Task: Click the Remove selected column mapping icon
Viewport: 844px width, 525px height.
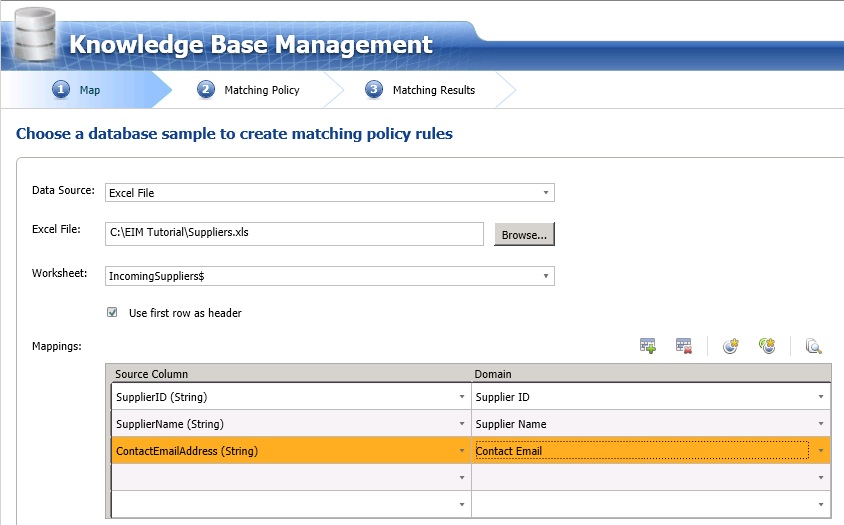Action: point(684,346)
